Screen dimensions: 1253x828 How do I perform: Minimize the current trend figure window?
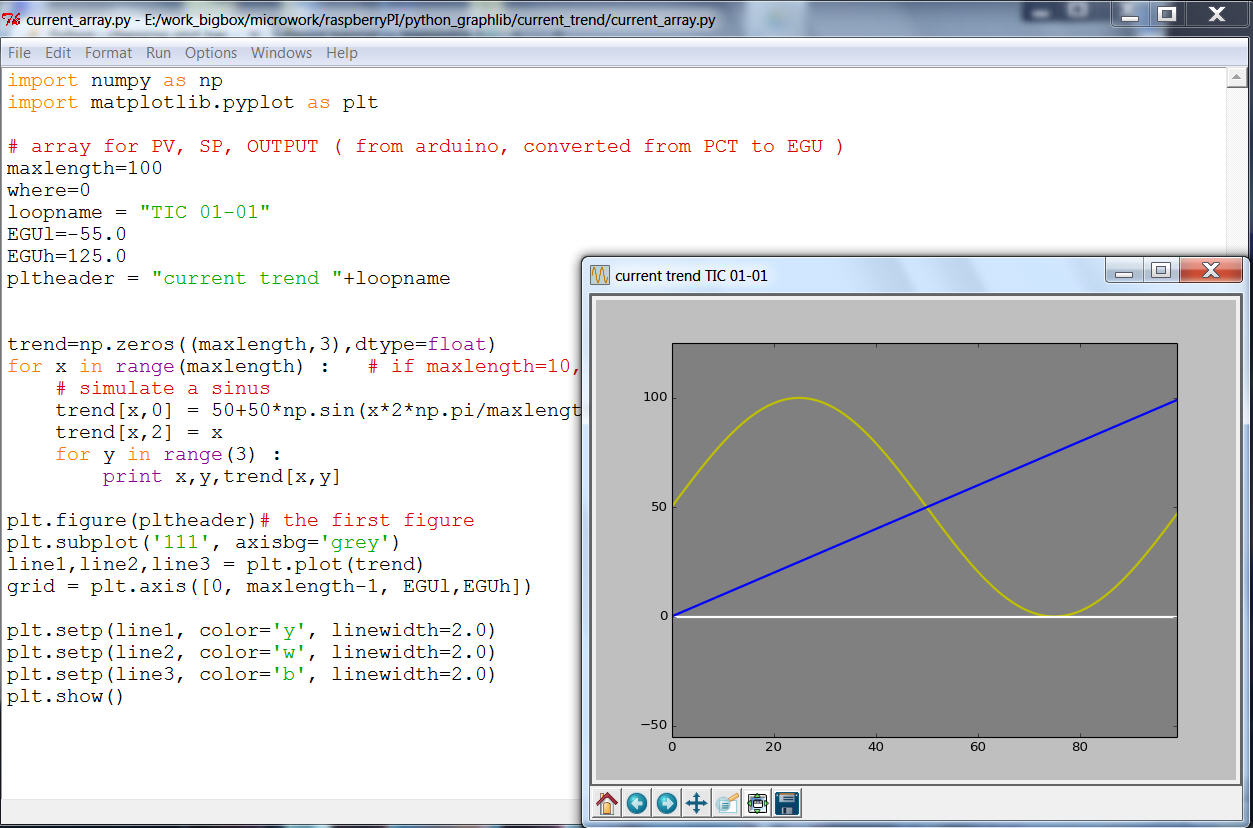click(1124, 270)
